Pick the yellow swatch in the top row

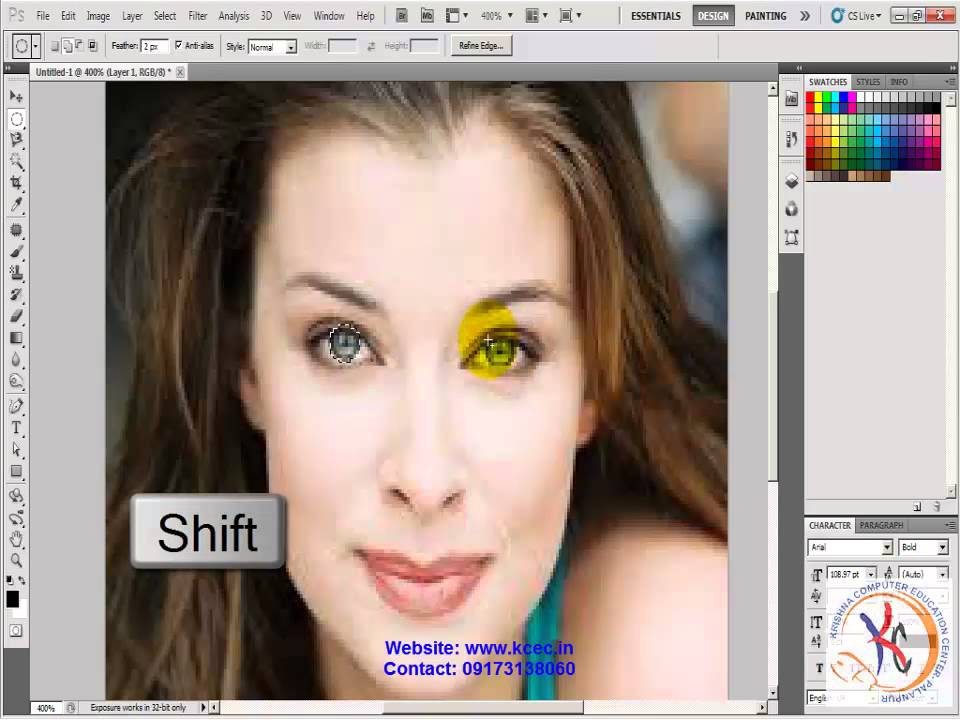(819, 97)
